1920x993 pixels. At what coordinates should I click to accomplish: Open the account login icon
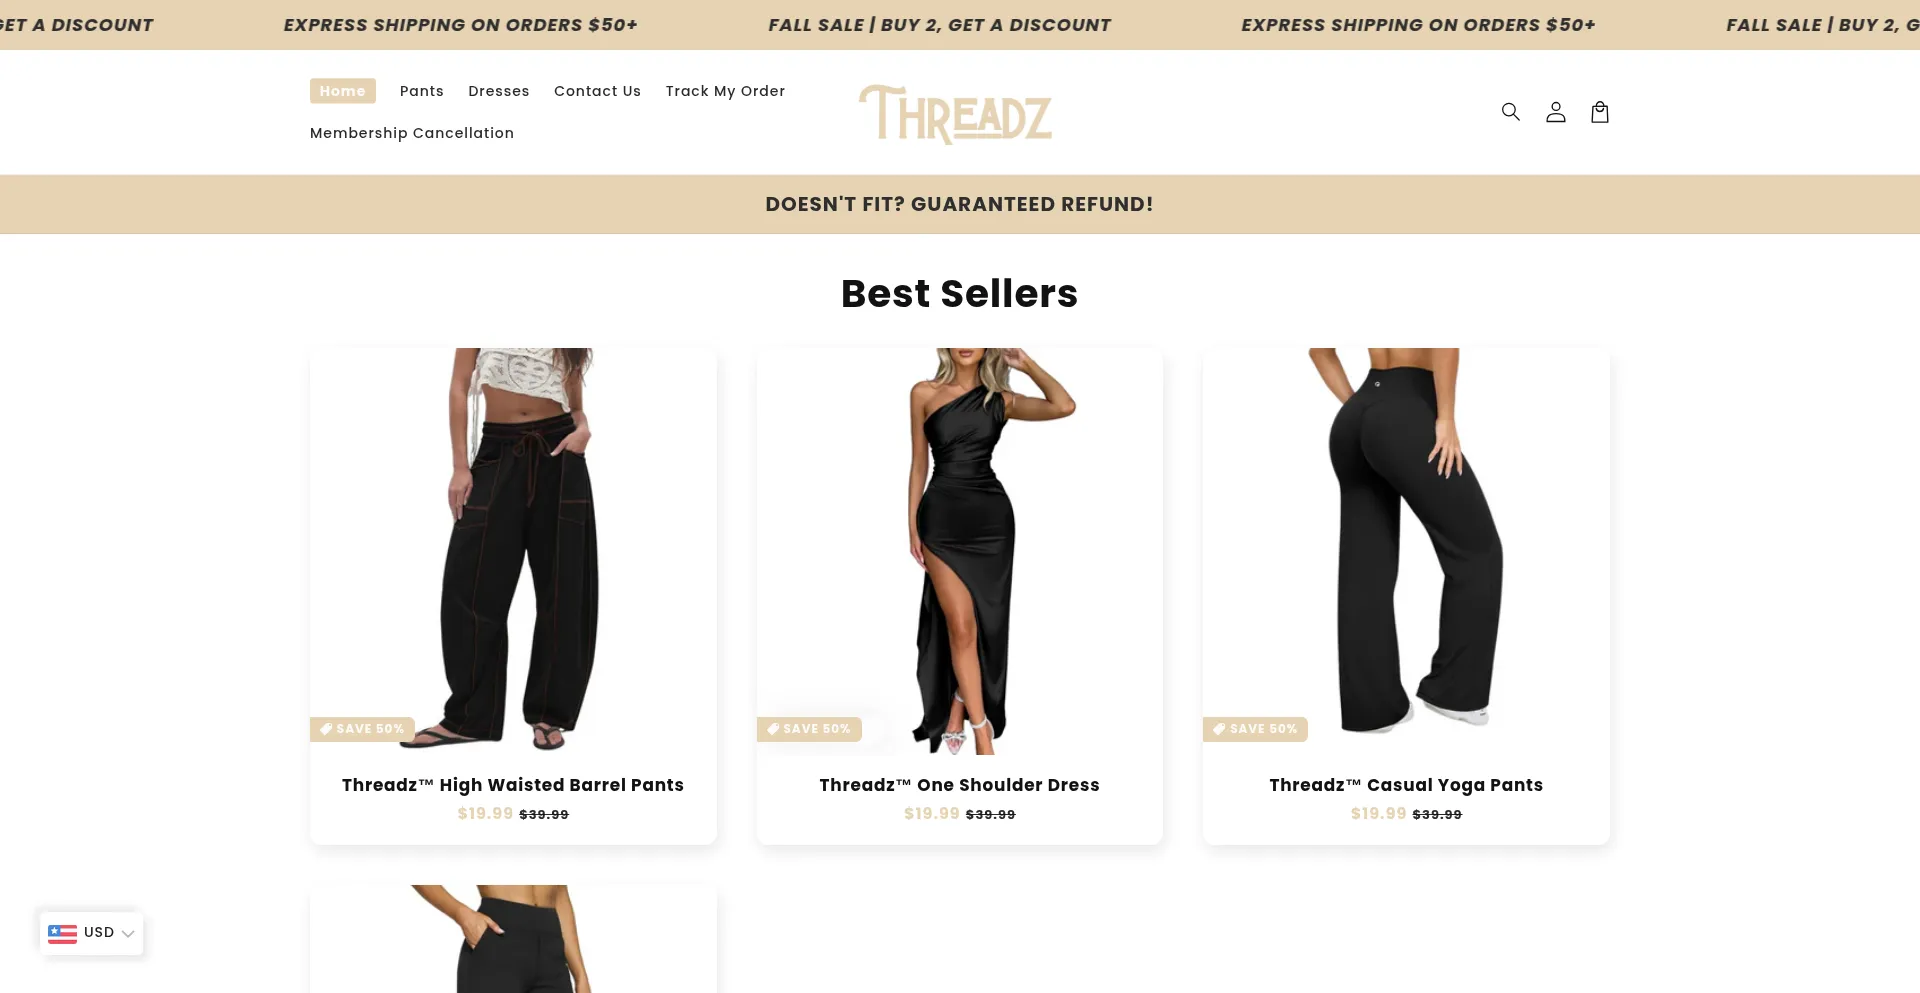(1555, 112)
